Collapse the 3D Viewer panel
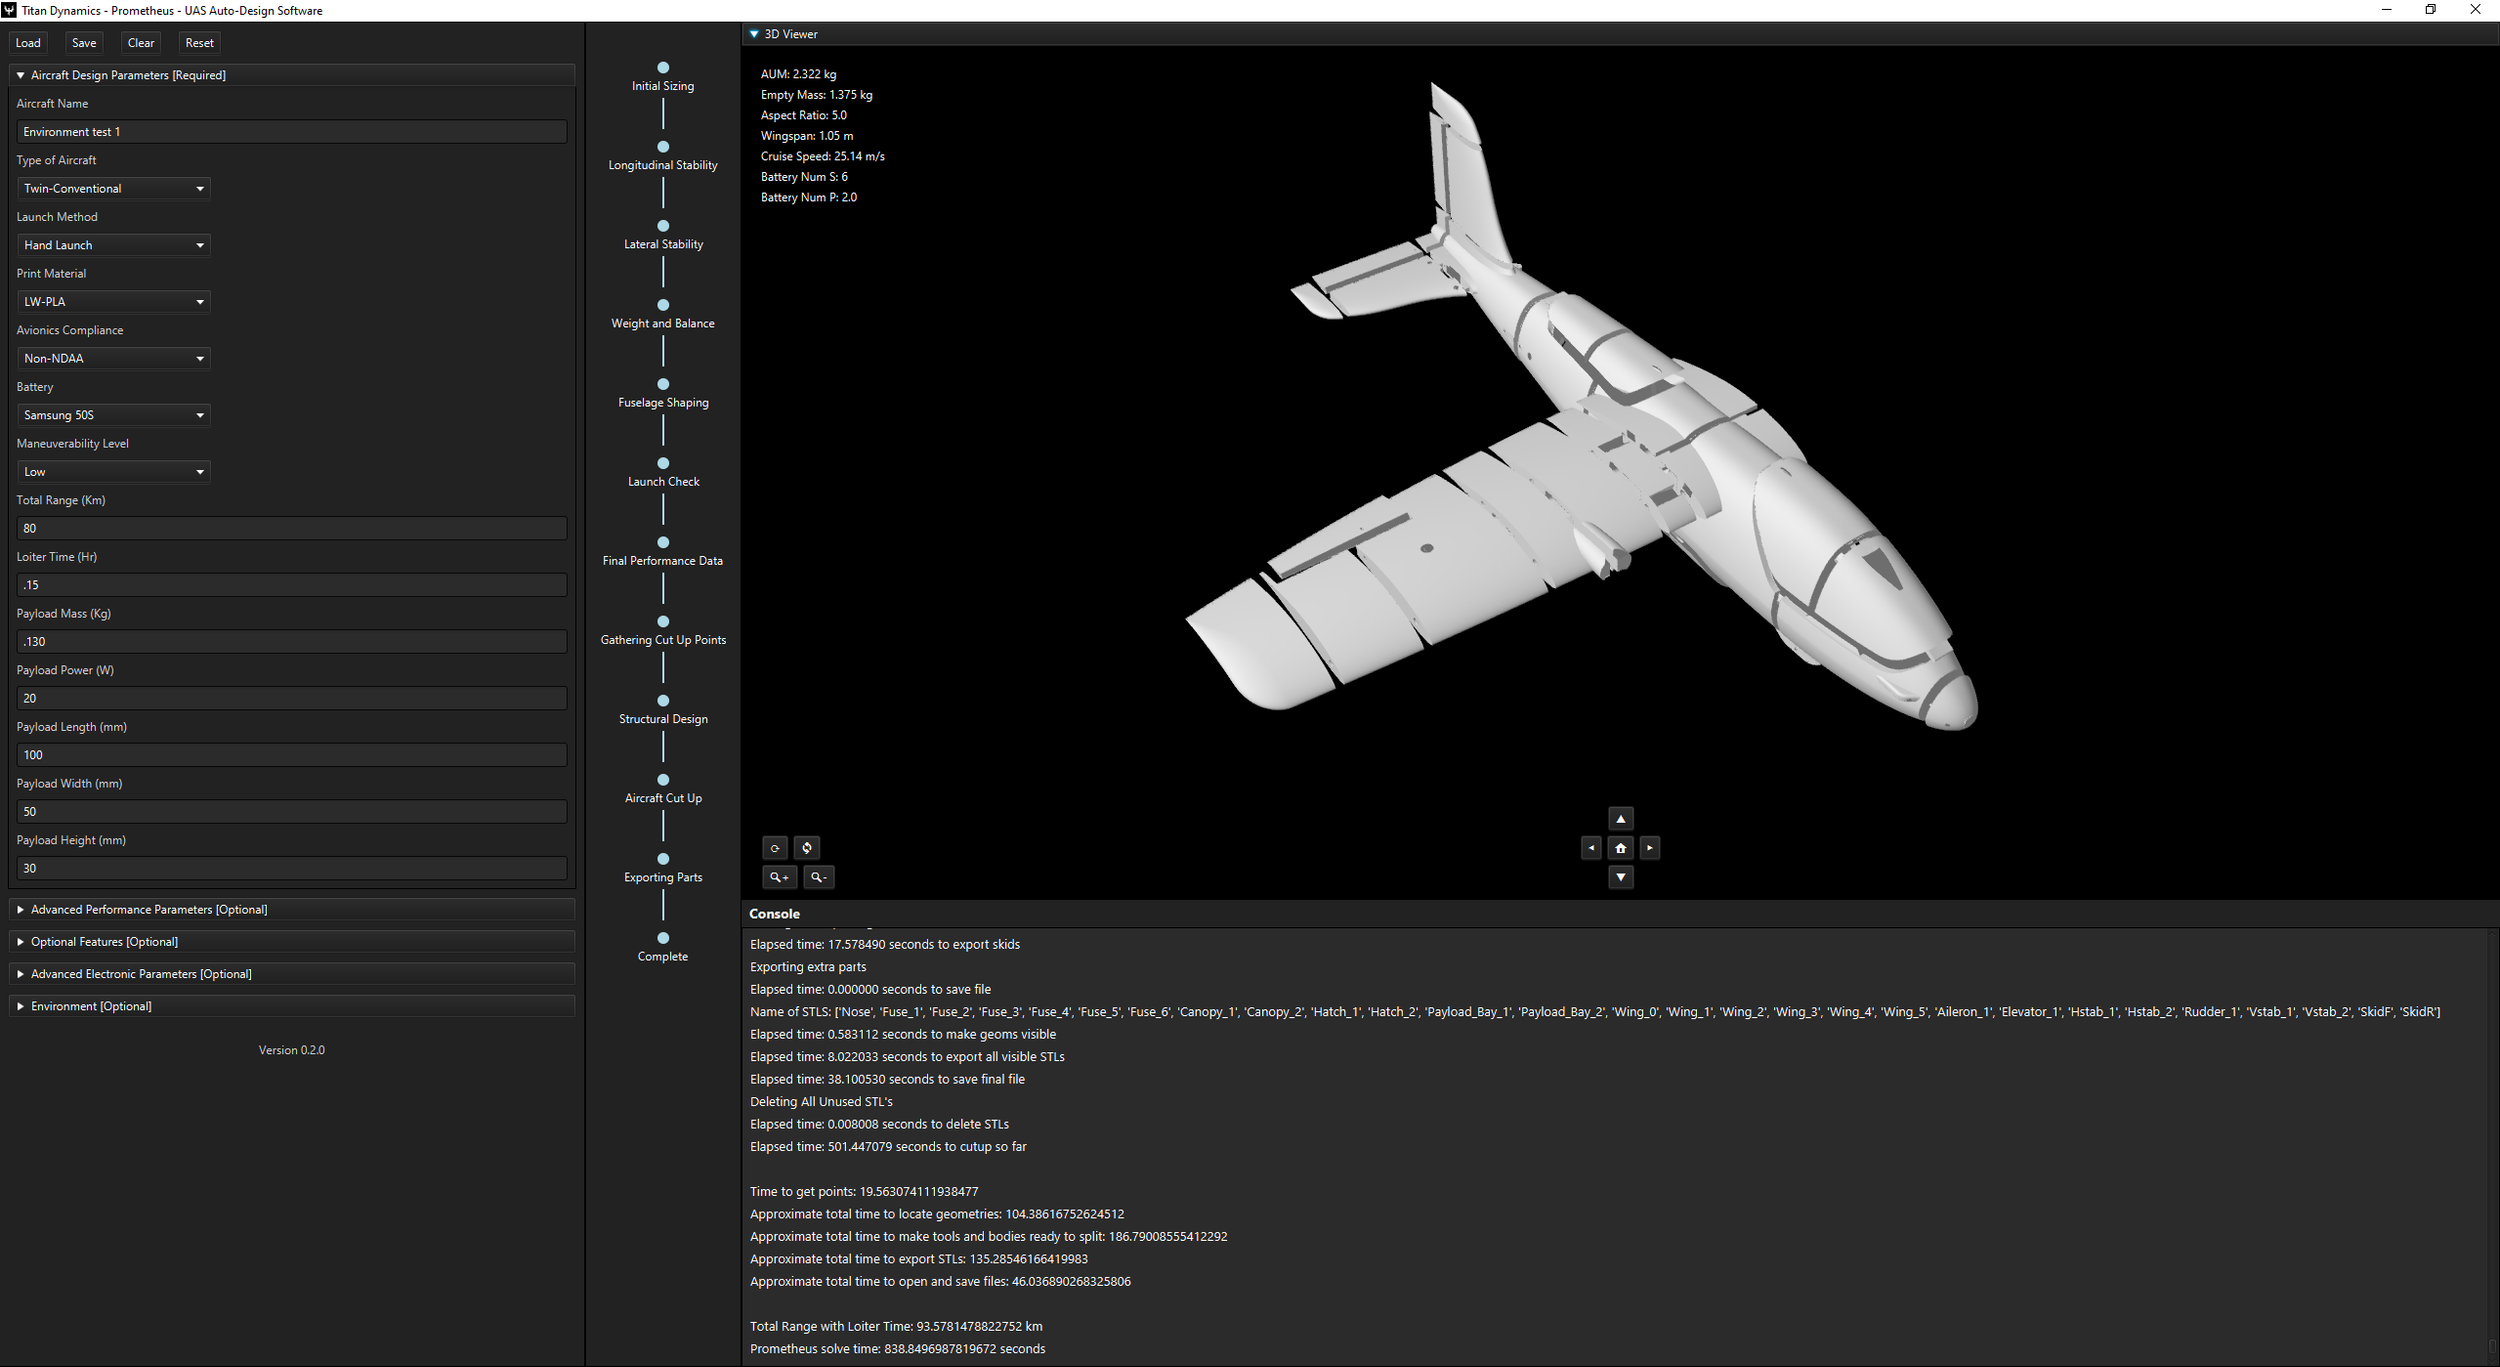The width and height of the screenshot is (2500, 1367). pyautogui.click(x=754, y=34)
